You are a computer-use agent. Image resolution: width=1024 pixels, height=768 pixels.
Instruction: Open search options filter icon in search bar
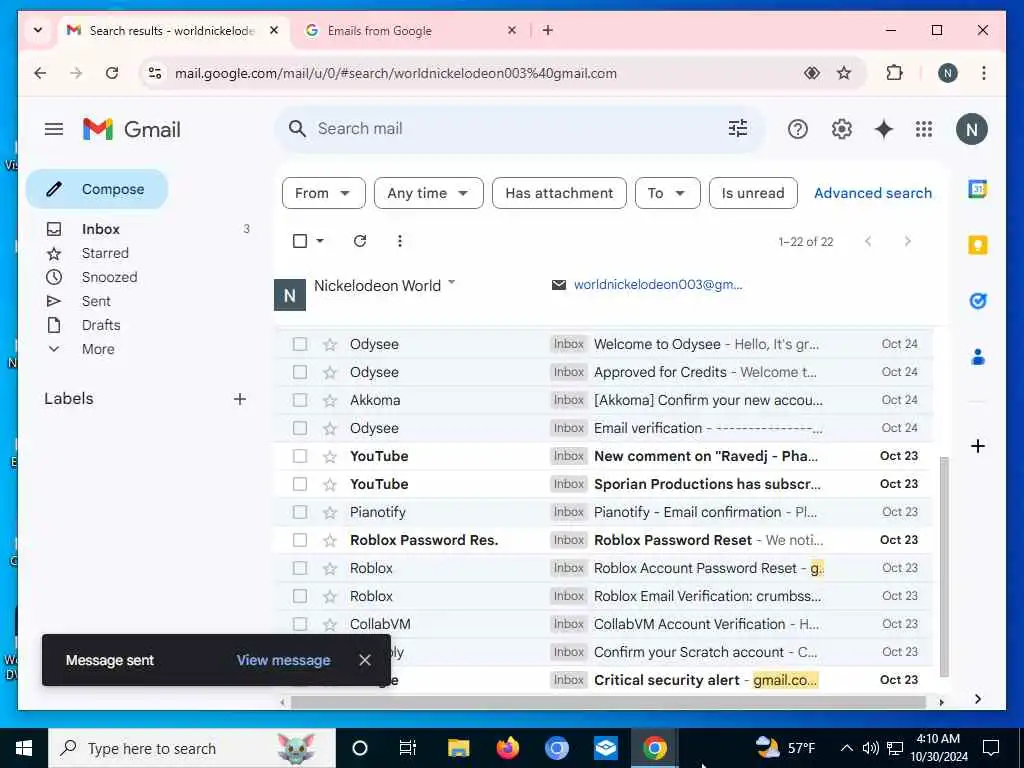point(737,129)
